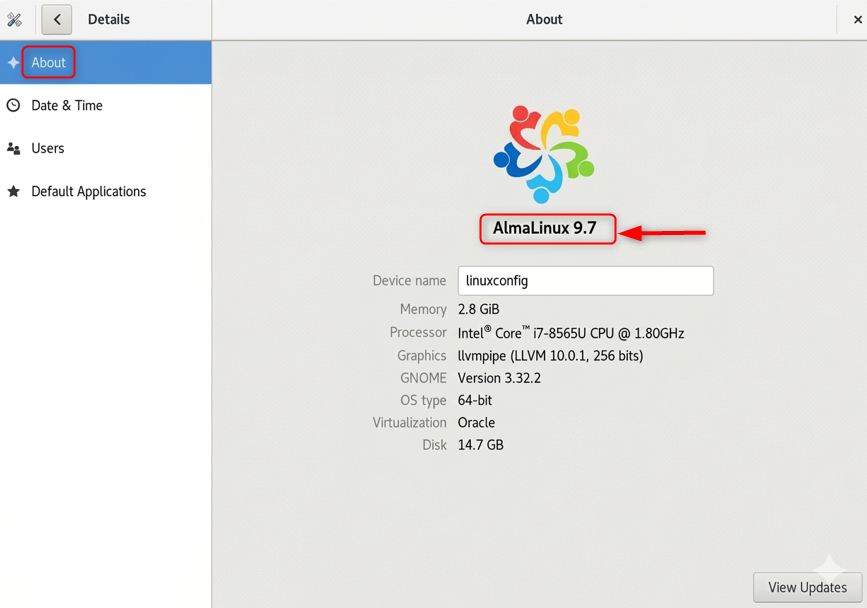Click inside the Device name text field
867x608 pixels.
(585, 280)
